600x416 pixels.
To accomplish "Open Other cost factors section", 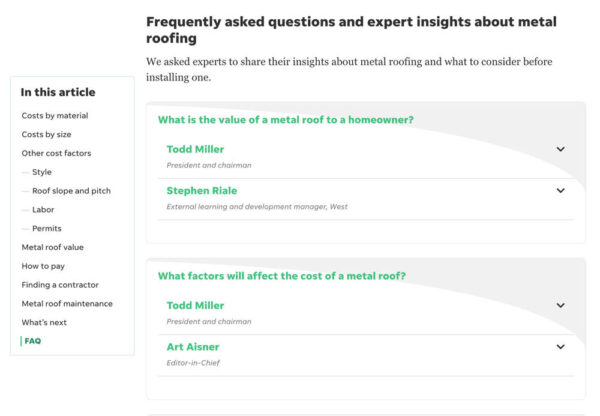I will [x=56, y=154].
